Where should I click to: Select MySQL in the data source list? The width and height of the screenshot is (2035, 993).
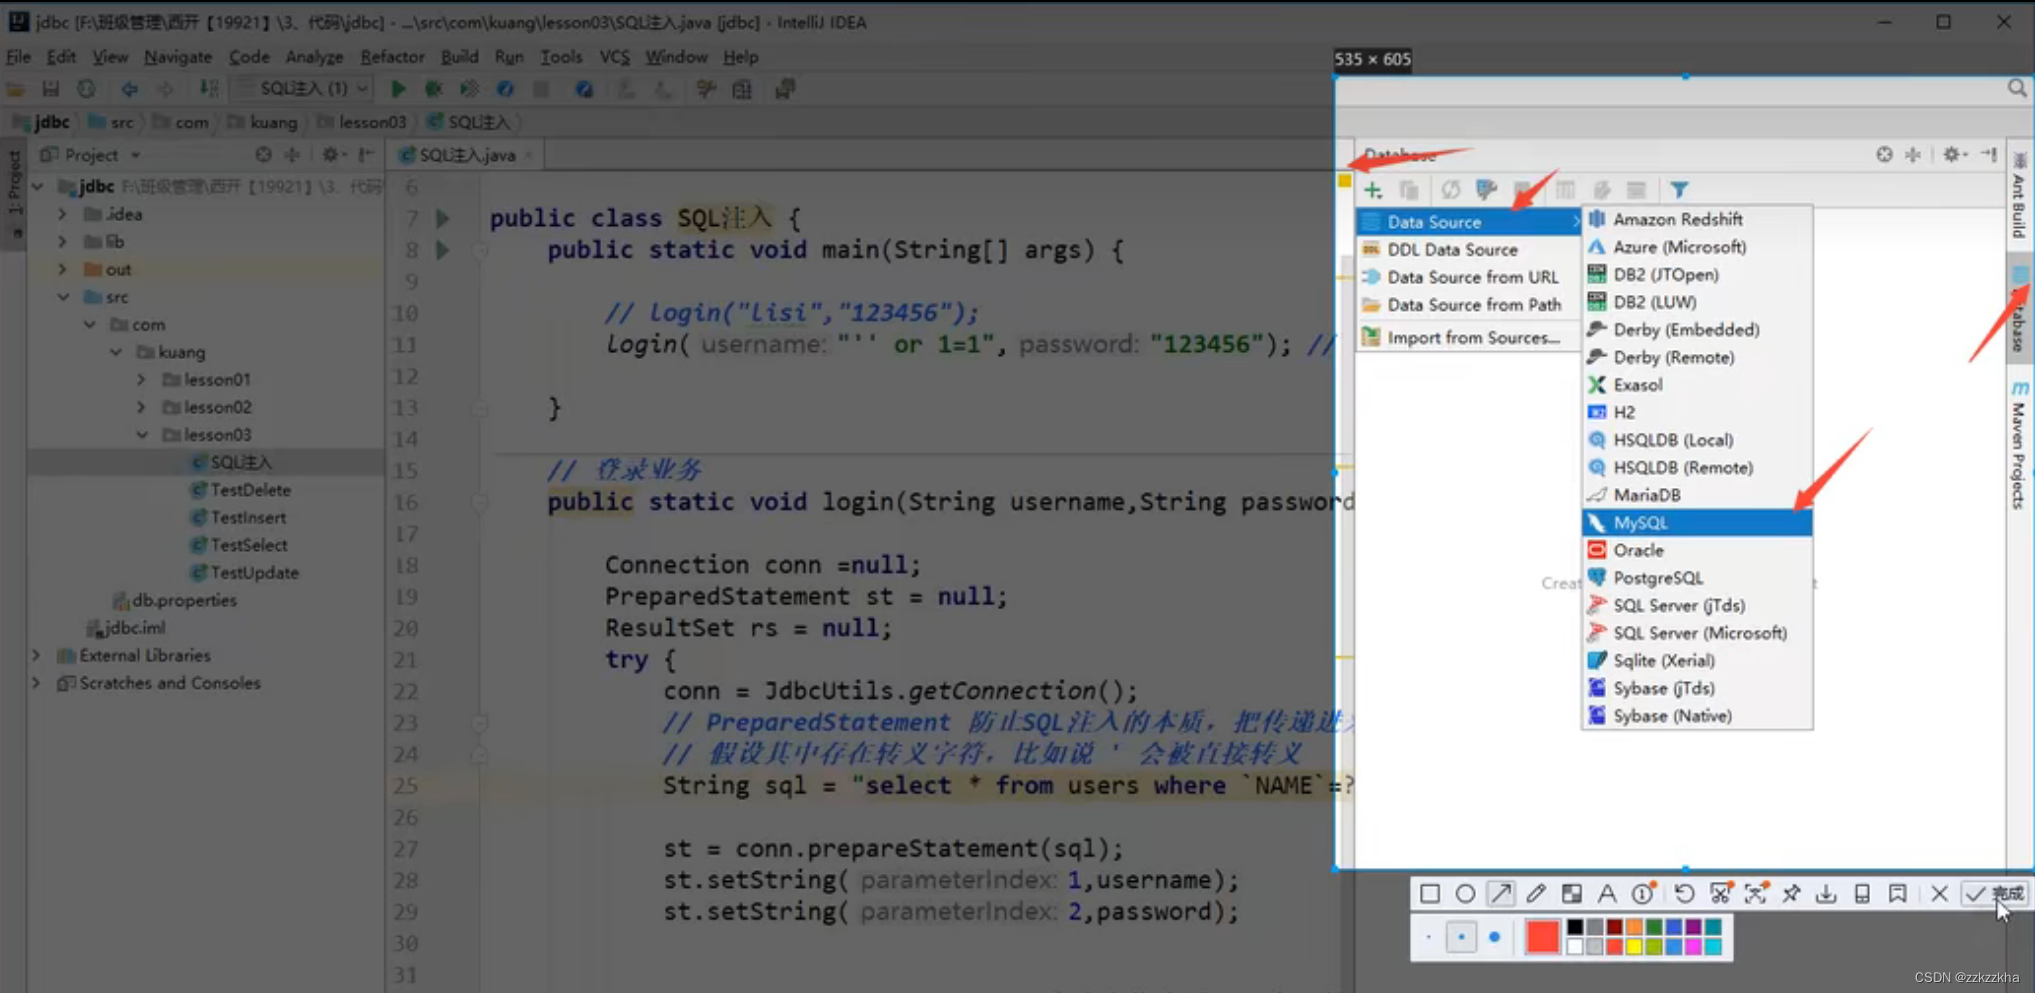(x=1697, y=523)
